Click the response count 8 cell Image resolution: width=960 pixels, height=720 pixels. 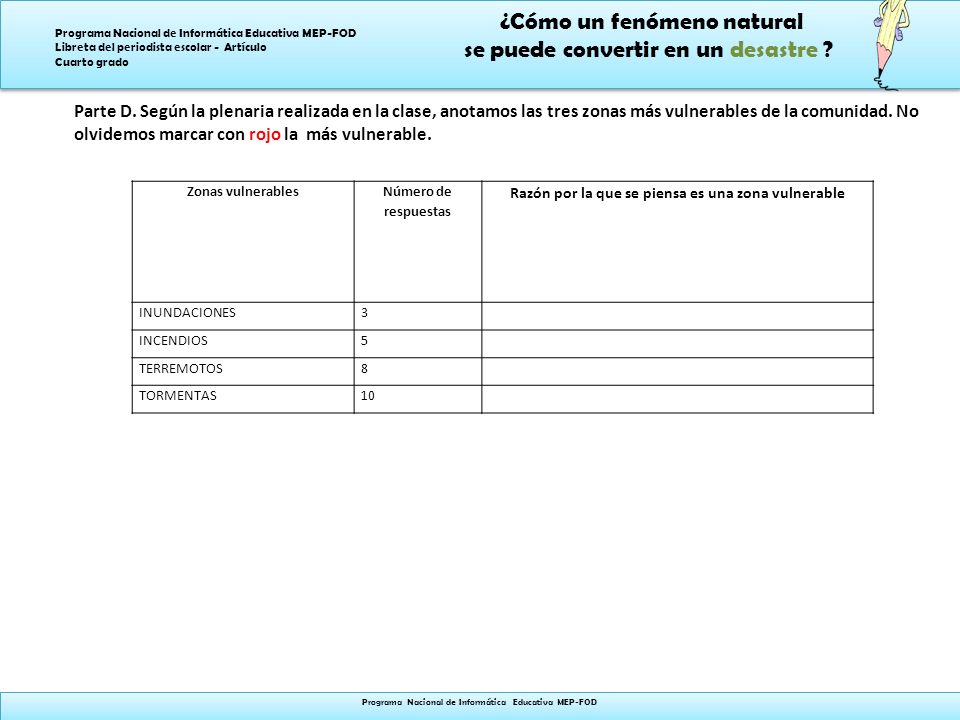[418, 371]
